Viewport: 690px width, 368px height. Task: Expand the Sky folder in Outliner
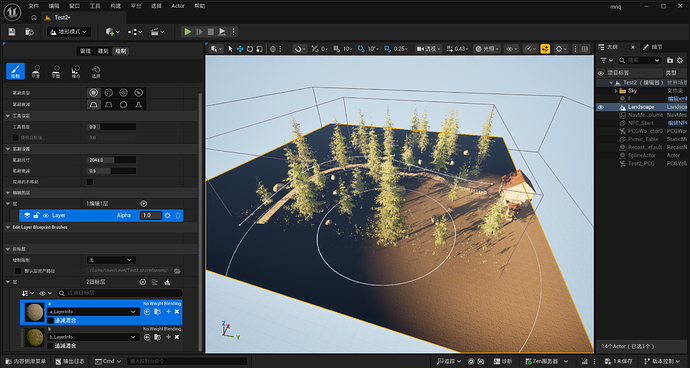616,91
